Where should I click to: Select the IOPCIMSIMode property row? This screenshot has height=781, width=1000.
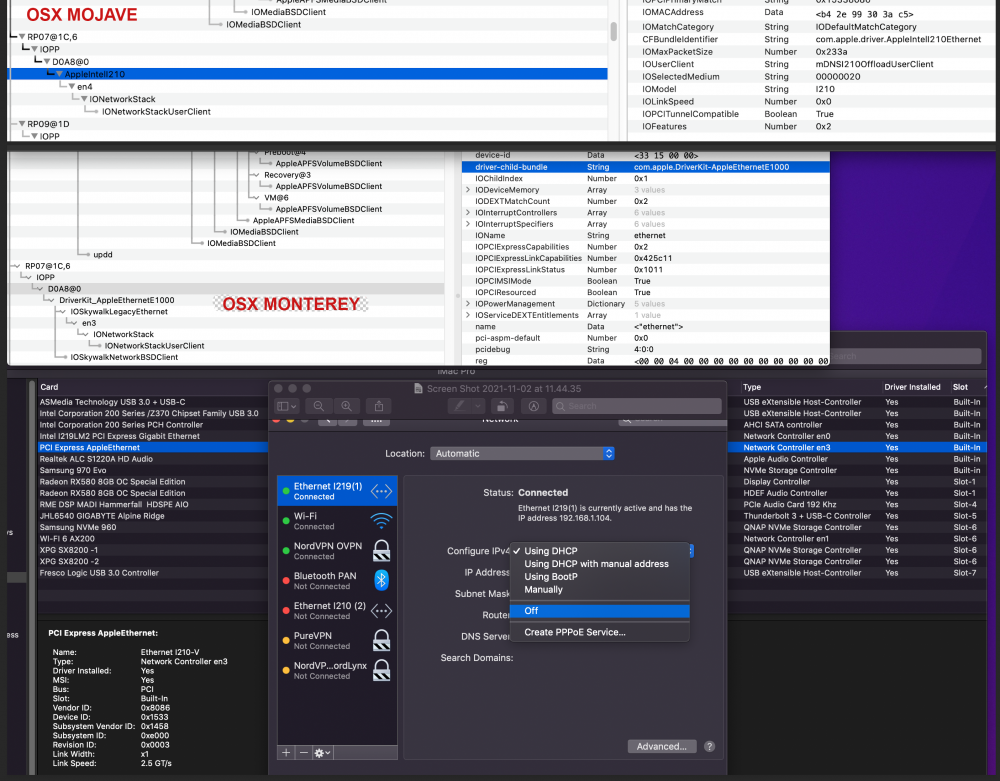coord(645,281)
